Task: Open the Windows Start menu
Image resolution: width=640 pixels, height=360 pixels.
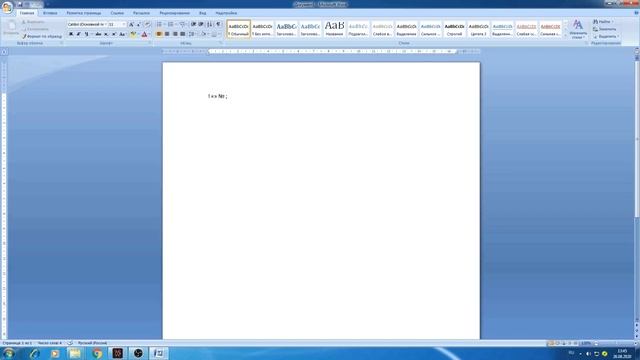Action: click(x=9, y=353)
